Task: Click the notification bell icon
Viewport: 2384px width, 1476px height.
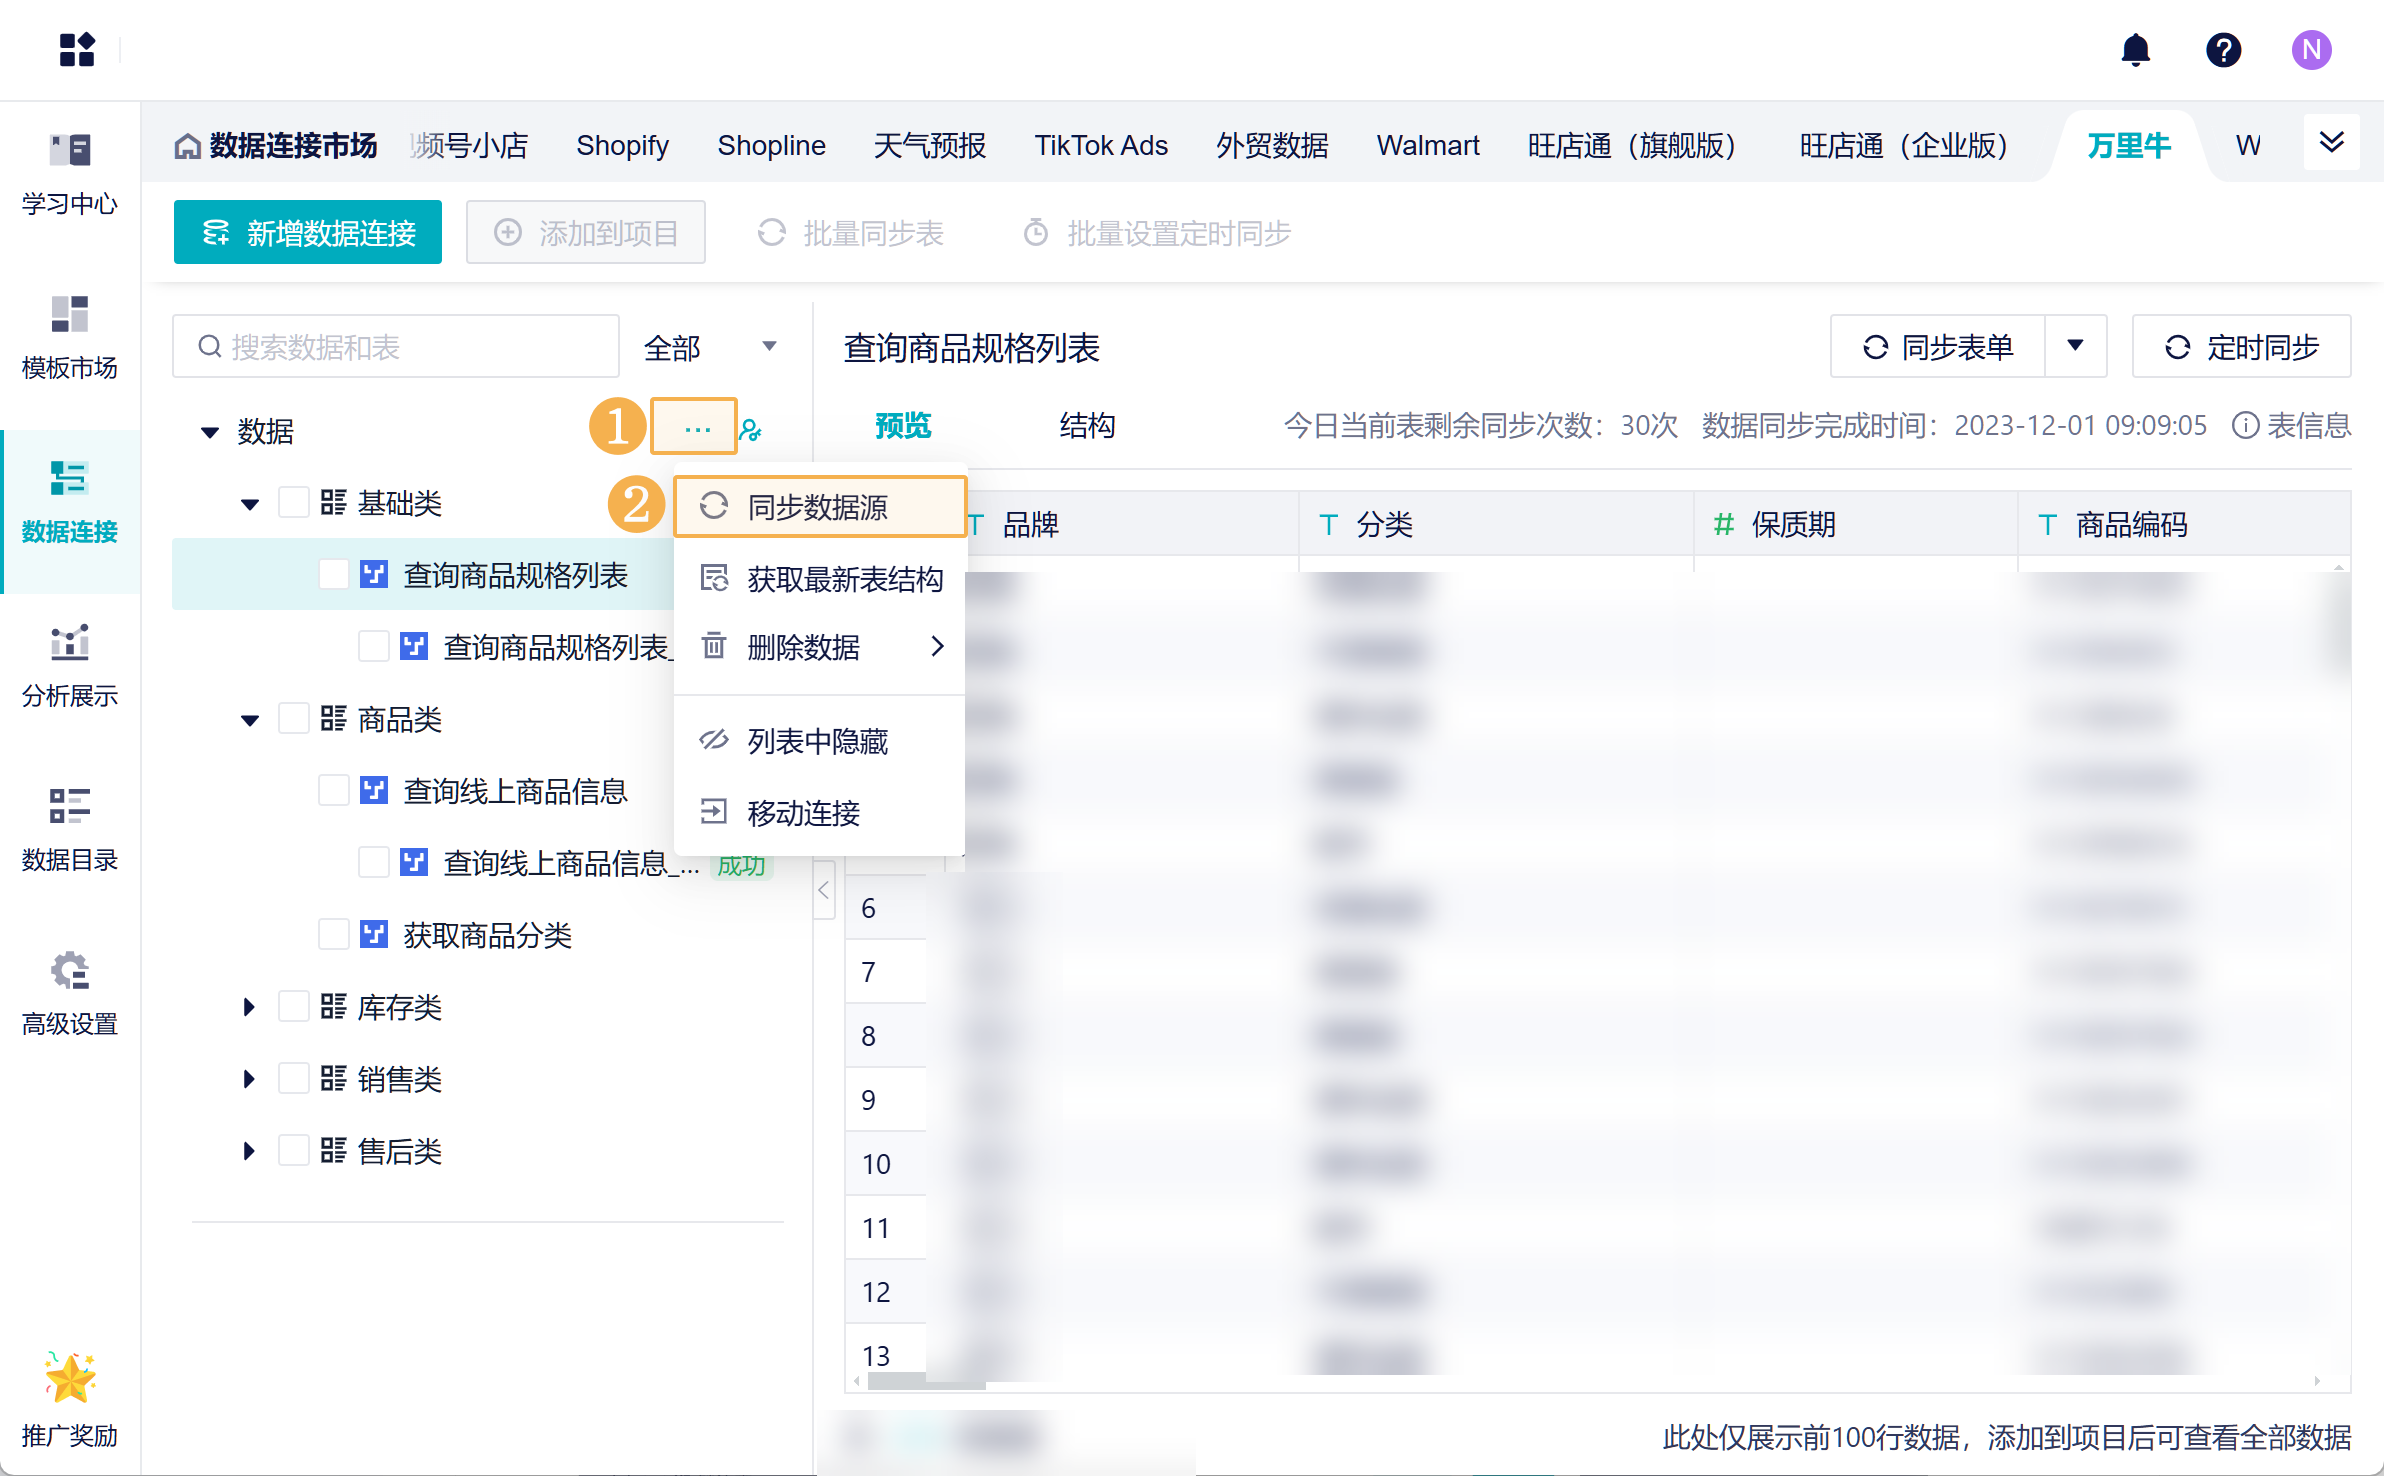Action: pyautogui.click(x=2135, y=50)
